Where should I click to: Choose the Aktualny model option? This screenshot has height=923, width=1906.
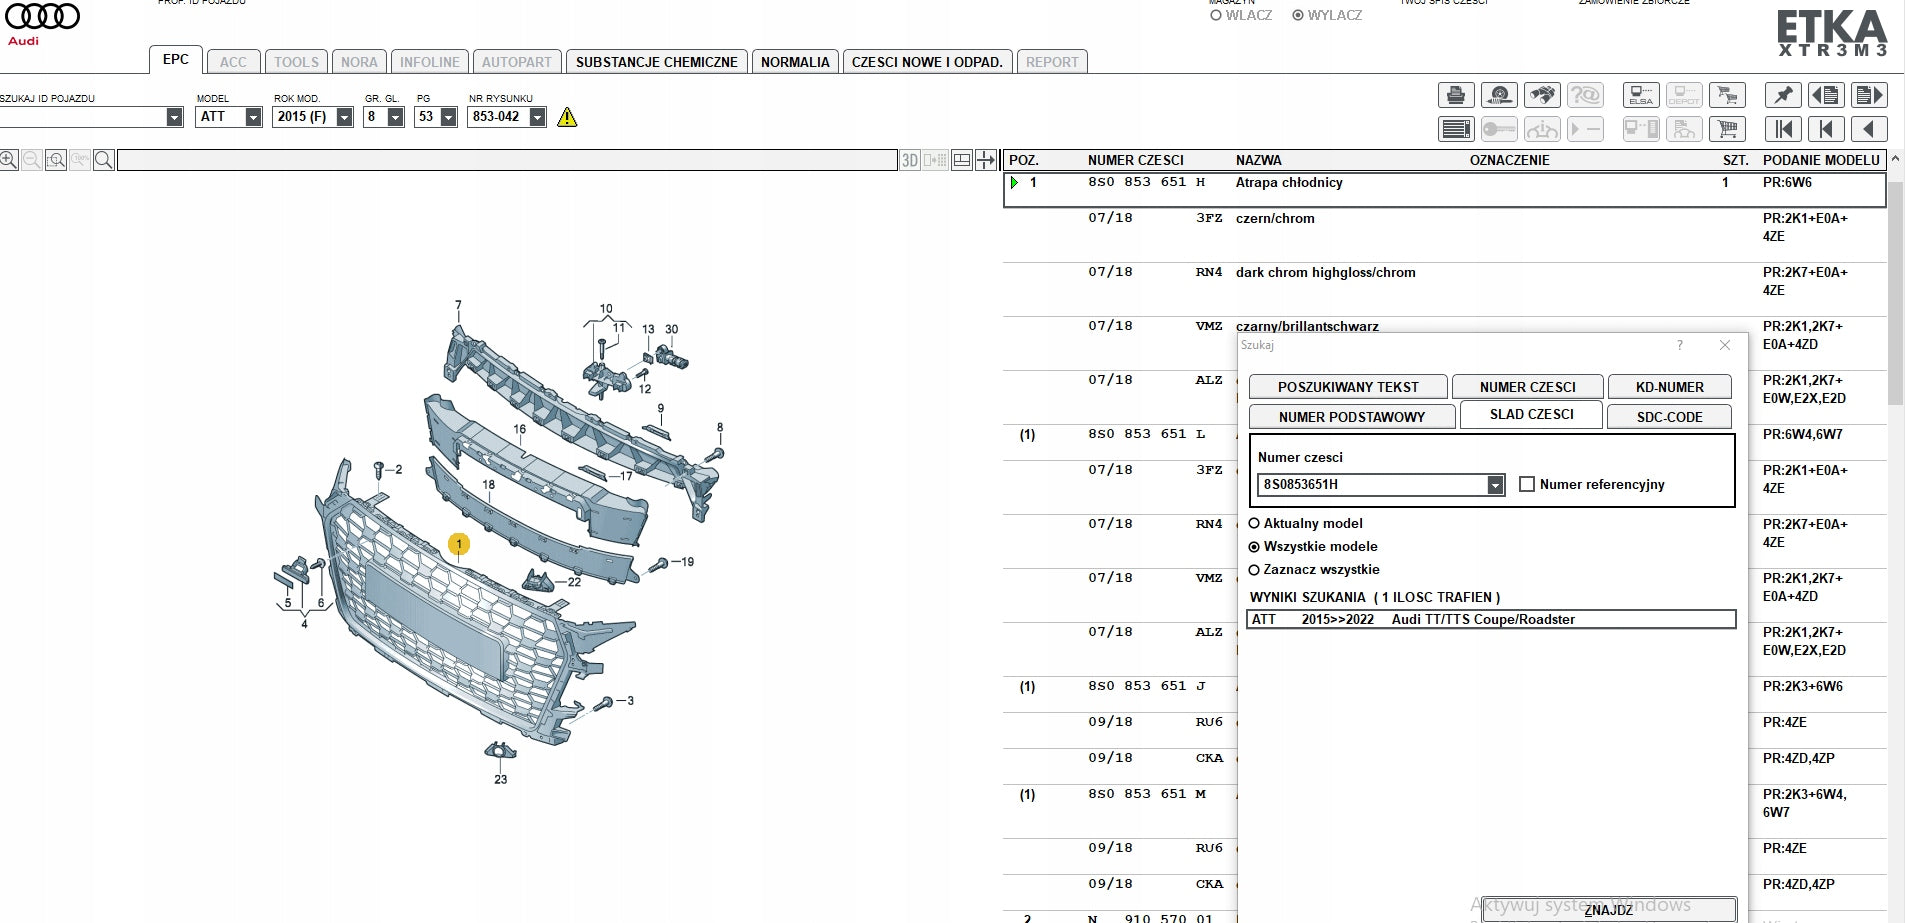point(1254,523)
